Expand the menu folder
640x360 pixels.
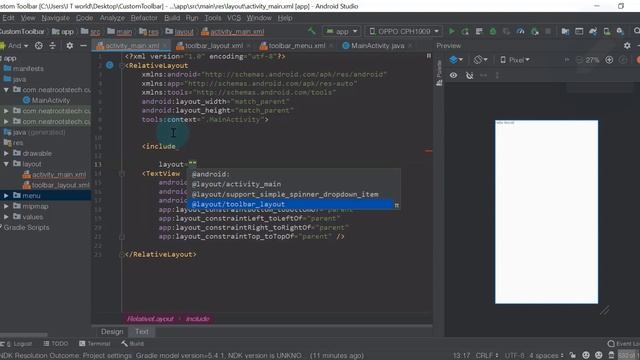(x=6, y=196)
